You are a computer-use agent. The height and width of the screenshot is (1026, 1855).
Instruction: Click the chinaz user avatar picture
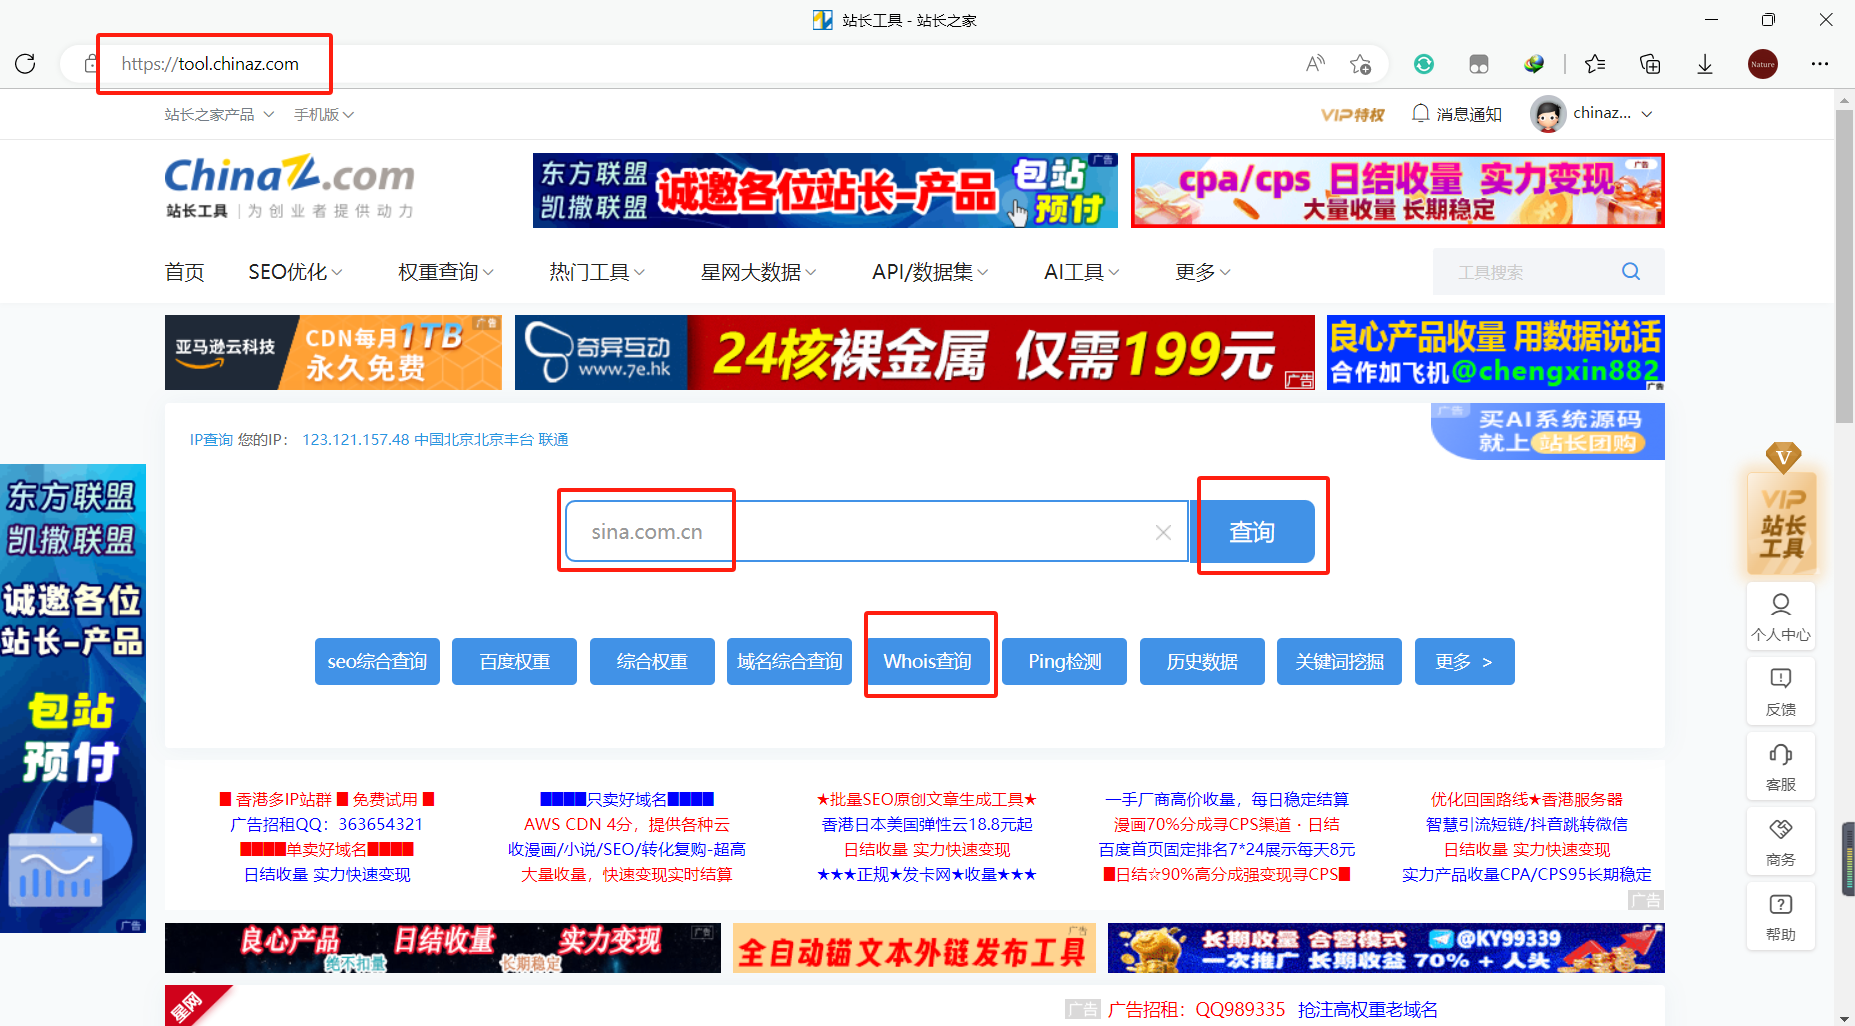(1548, 114)
